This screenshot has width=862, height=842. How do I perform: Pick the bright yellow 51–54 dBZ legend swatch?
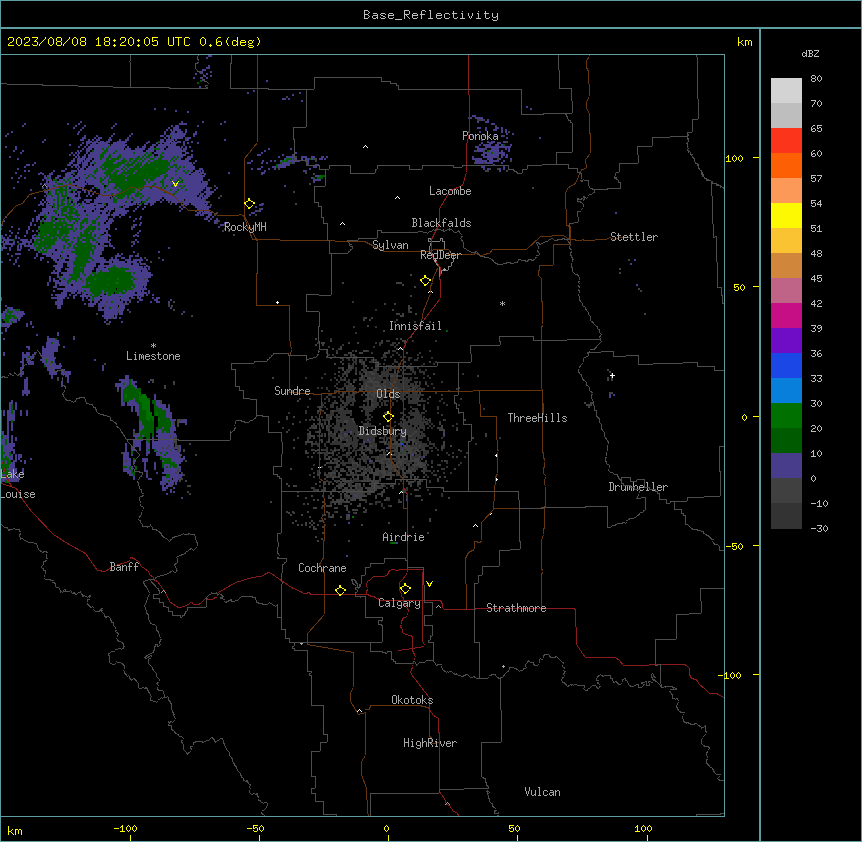coord(786,215)
